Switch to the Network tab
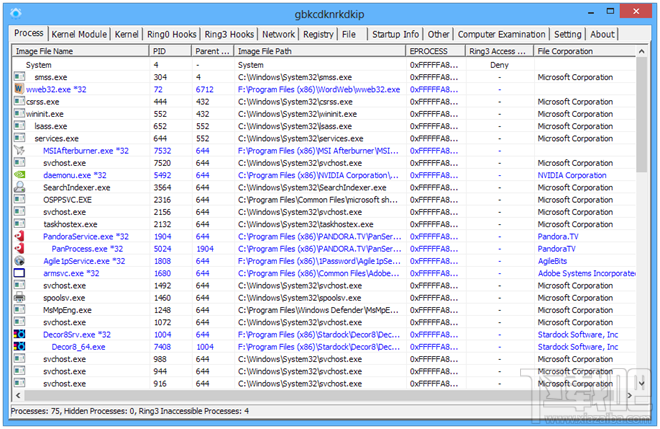This screenshot has height=429, width=660. pyautogui.click(x=278, y=34)
